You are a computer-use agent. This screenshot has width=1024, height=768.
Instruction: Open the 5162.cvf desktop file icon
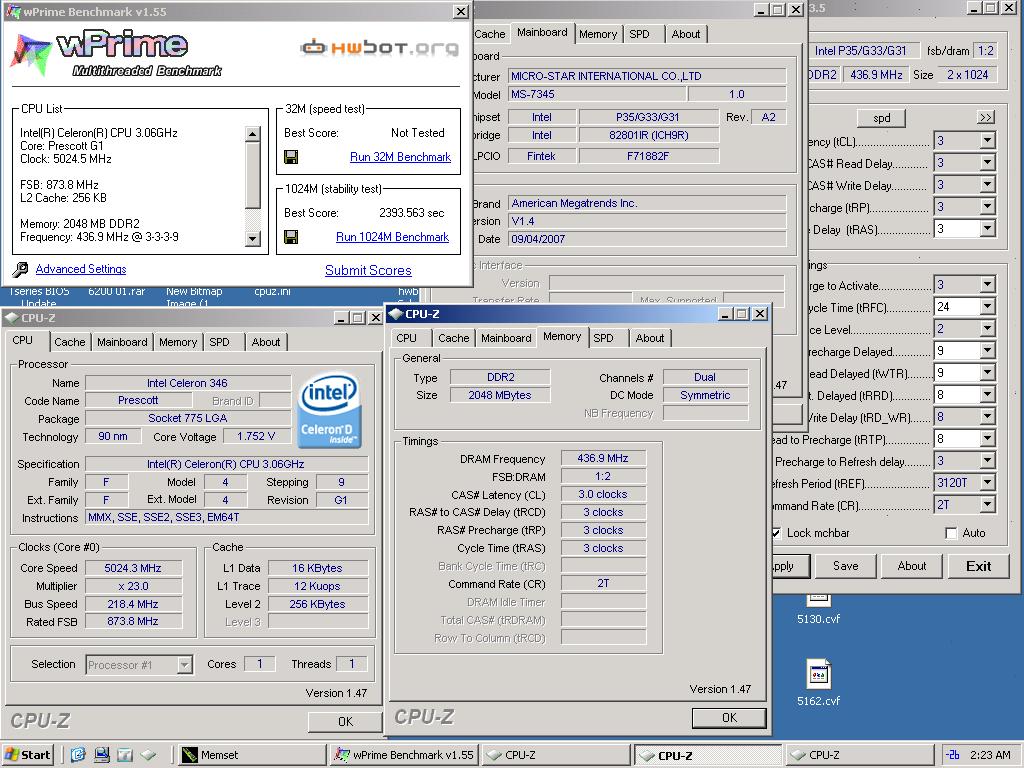pyautogui.click(x=818, y=675)
